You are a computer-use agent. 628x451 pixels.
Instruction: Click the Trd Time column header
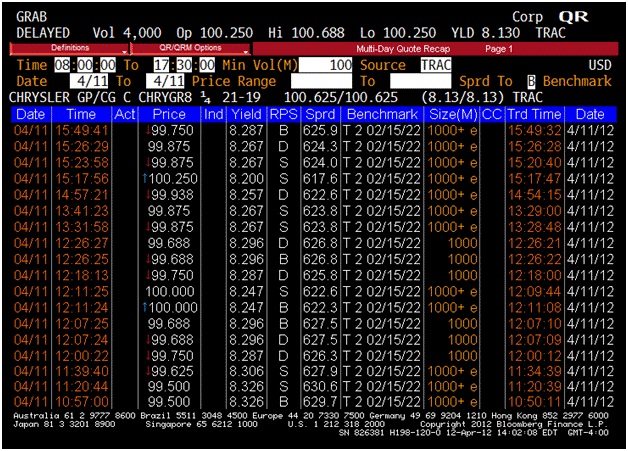point(535,115)
